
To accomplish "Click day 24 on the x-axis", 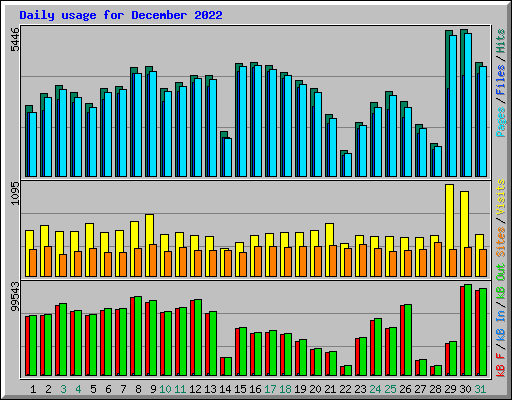I will click(375, 389).
